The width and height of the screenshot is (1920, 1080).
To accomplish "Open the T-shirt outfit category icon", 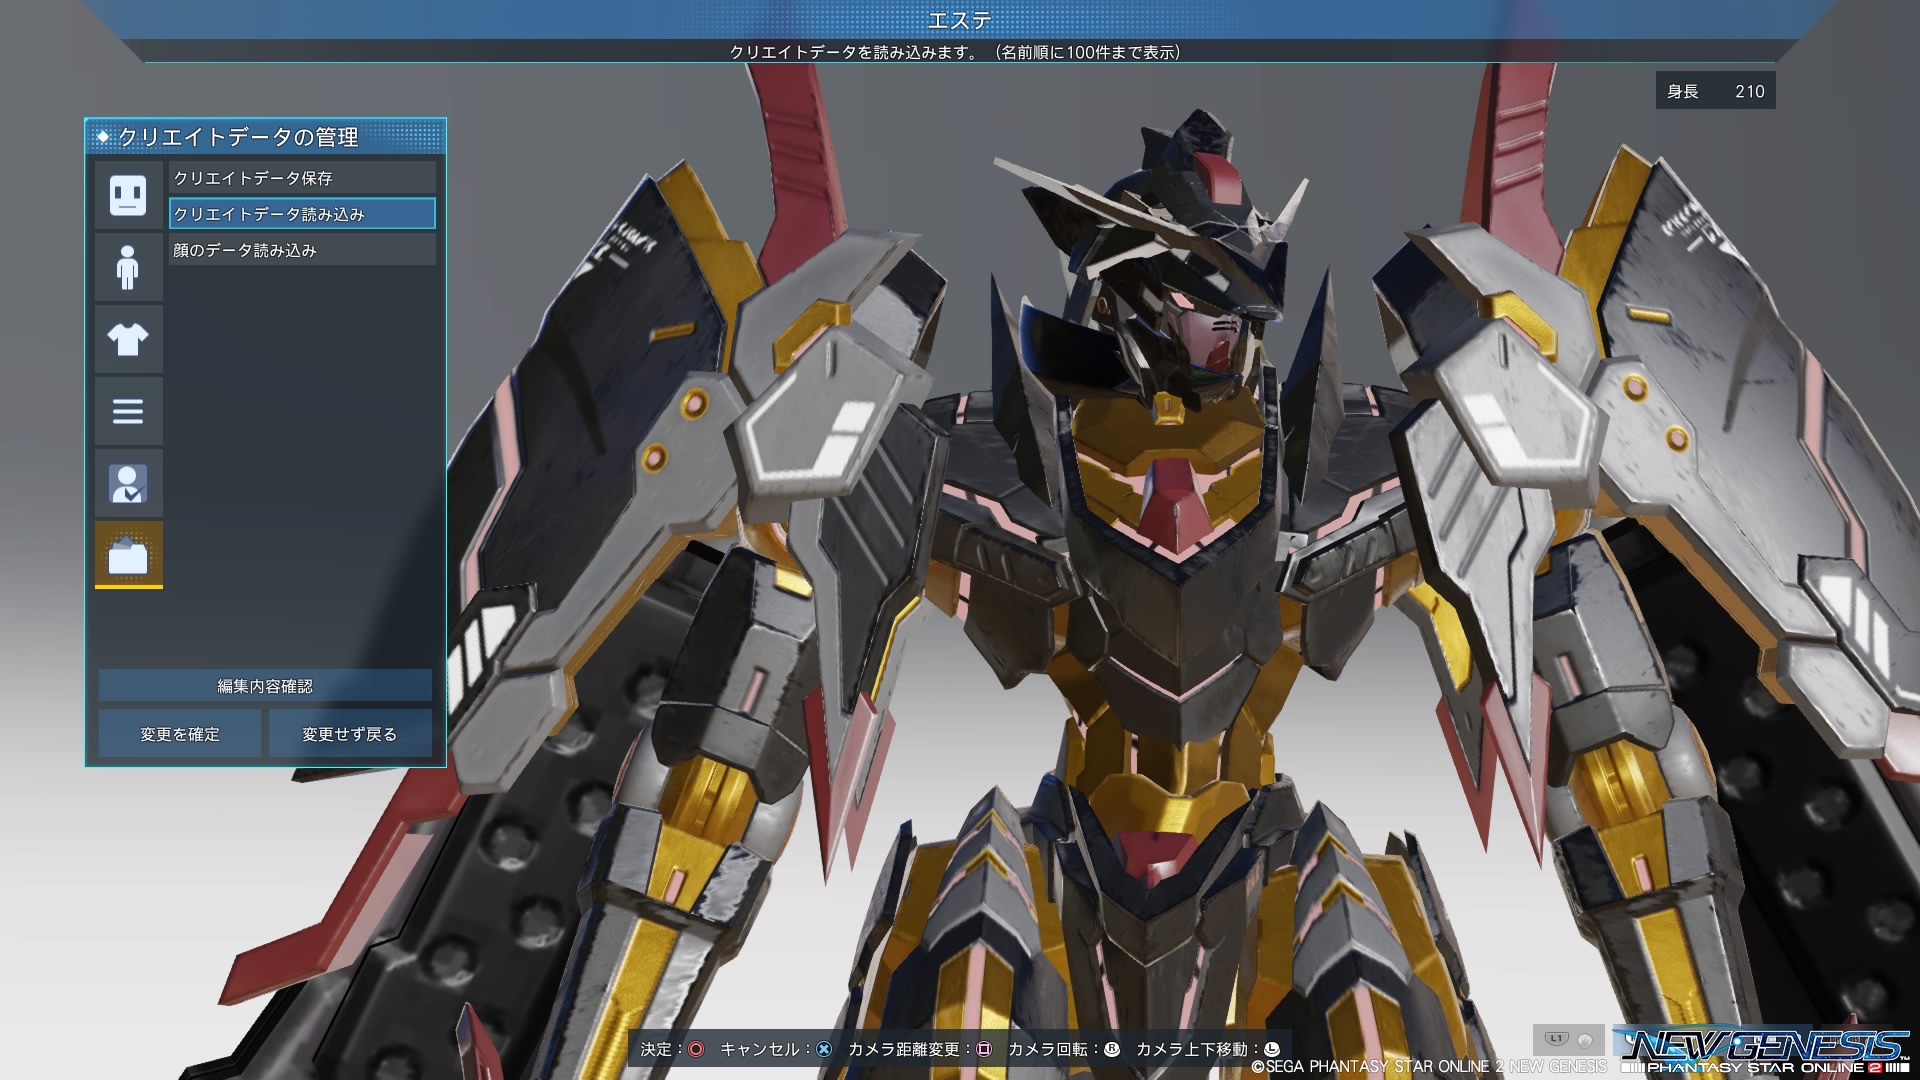I will coord(128,339).
